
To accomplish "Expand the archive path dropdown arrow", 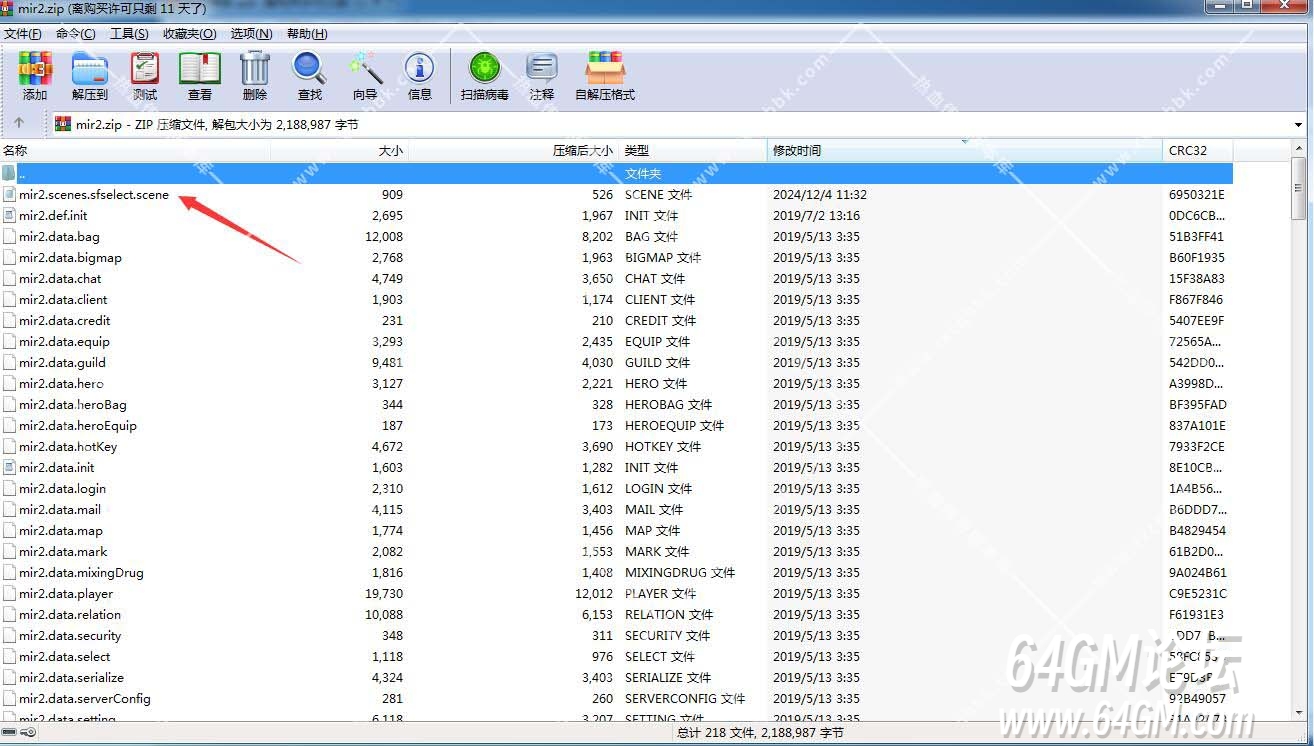I will [x=1298, y=125].
